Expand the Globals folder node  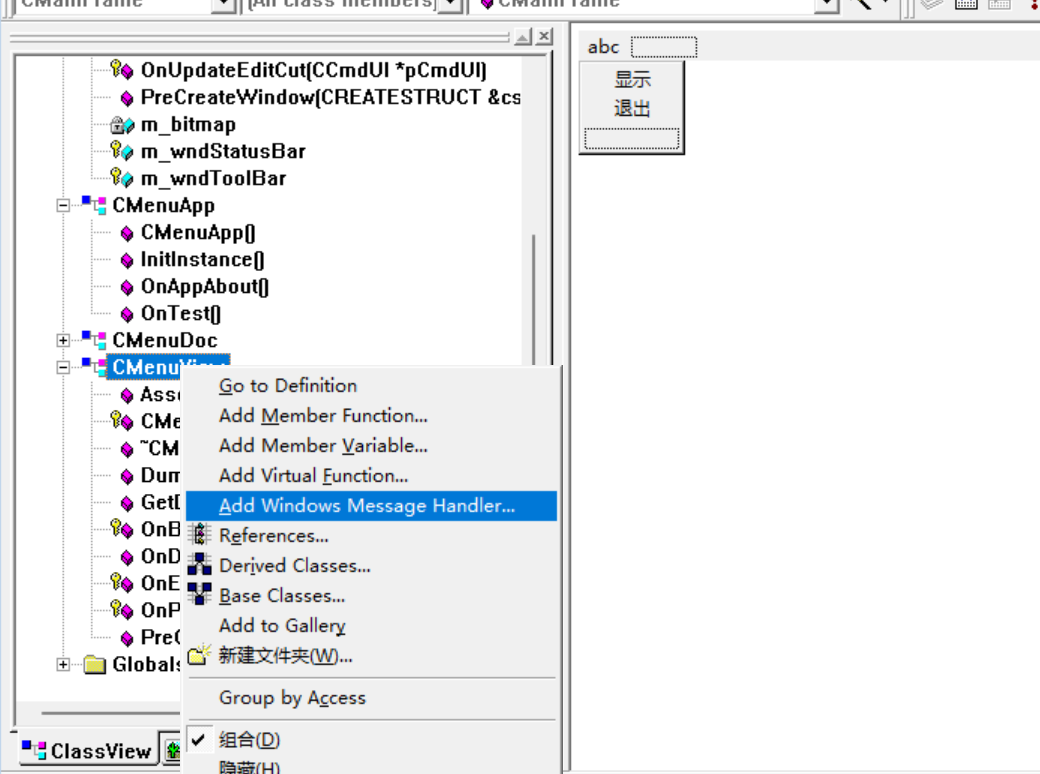tap(63, 664)
